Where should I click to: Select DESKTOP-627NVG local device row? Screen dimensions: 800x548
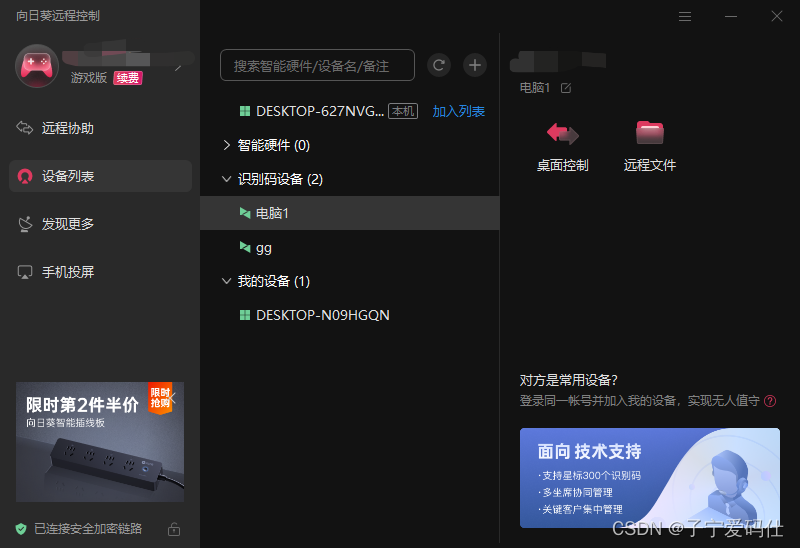tap(349, 111)
